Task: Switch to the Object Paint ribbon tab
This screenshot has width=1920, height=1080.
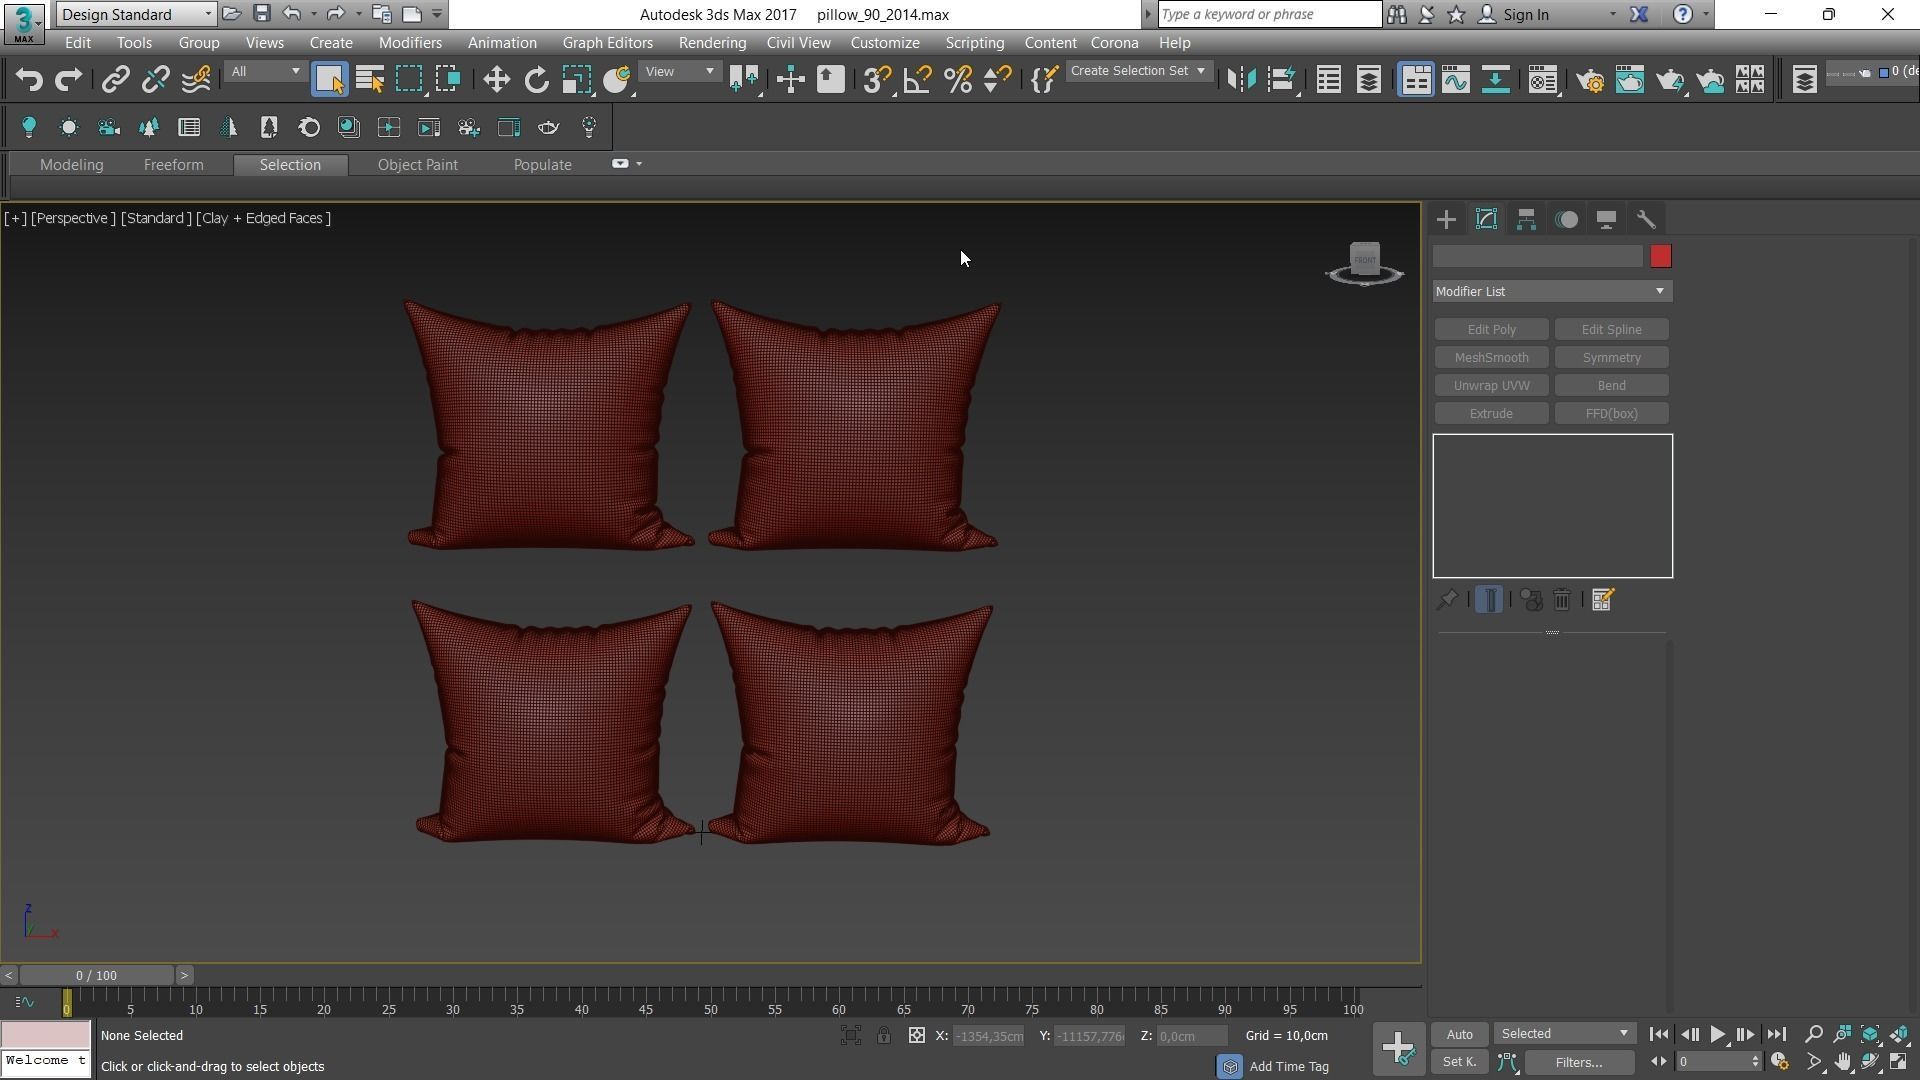Action: click(417, 165)
